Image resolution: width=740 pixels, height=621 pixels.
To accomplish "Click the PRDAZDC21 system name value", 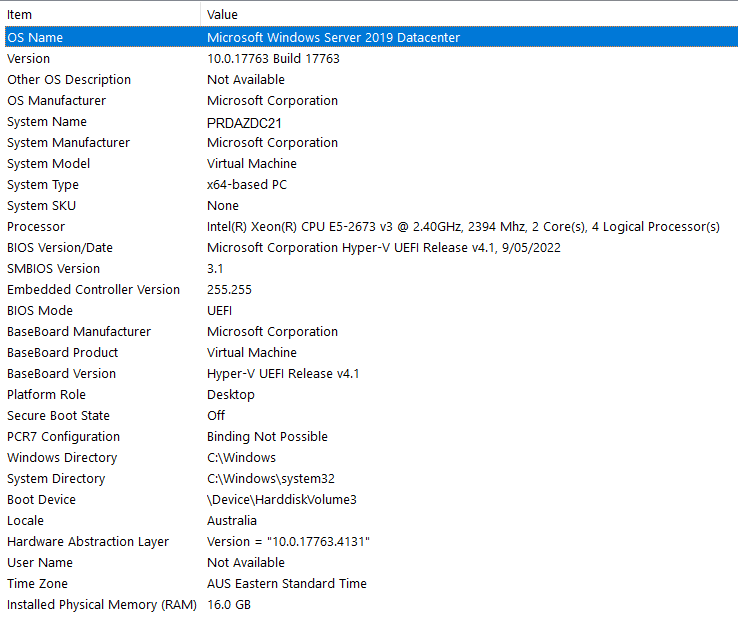I will pos(244,123).
